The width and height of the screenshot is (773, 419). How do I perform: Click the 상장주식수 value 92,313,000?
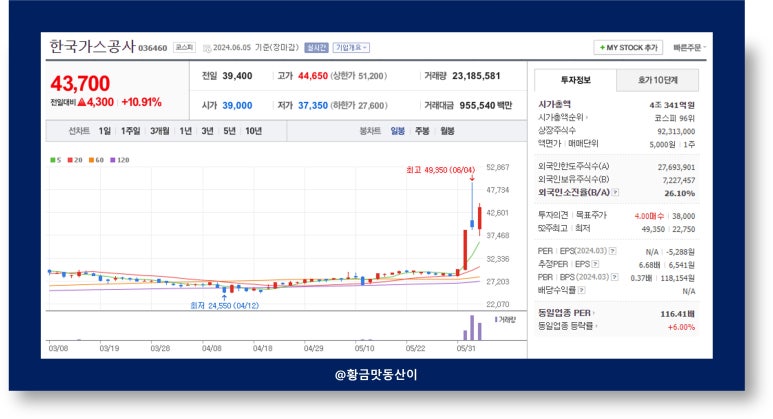(676, 131)
